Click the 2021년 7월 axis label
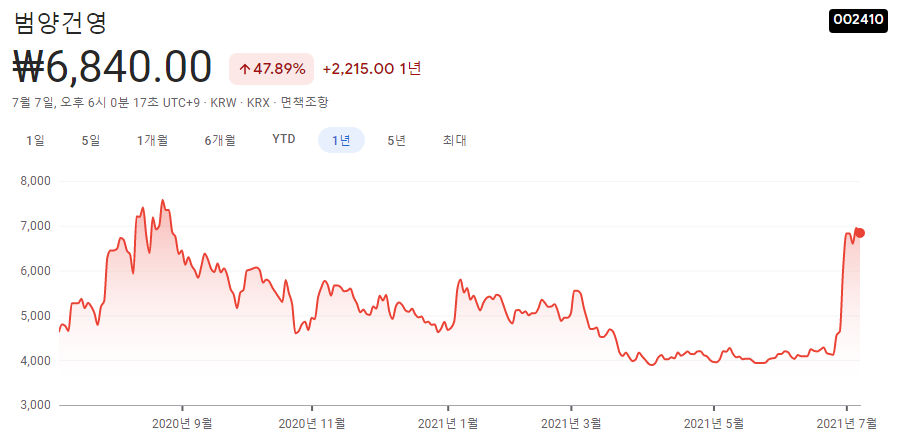 tap(847, 424)
